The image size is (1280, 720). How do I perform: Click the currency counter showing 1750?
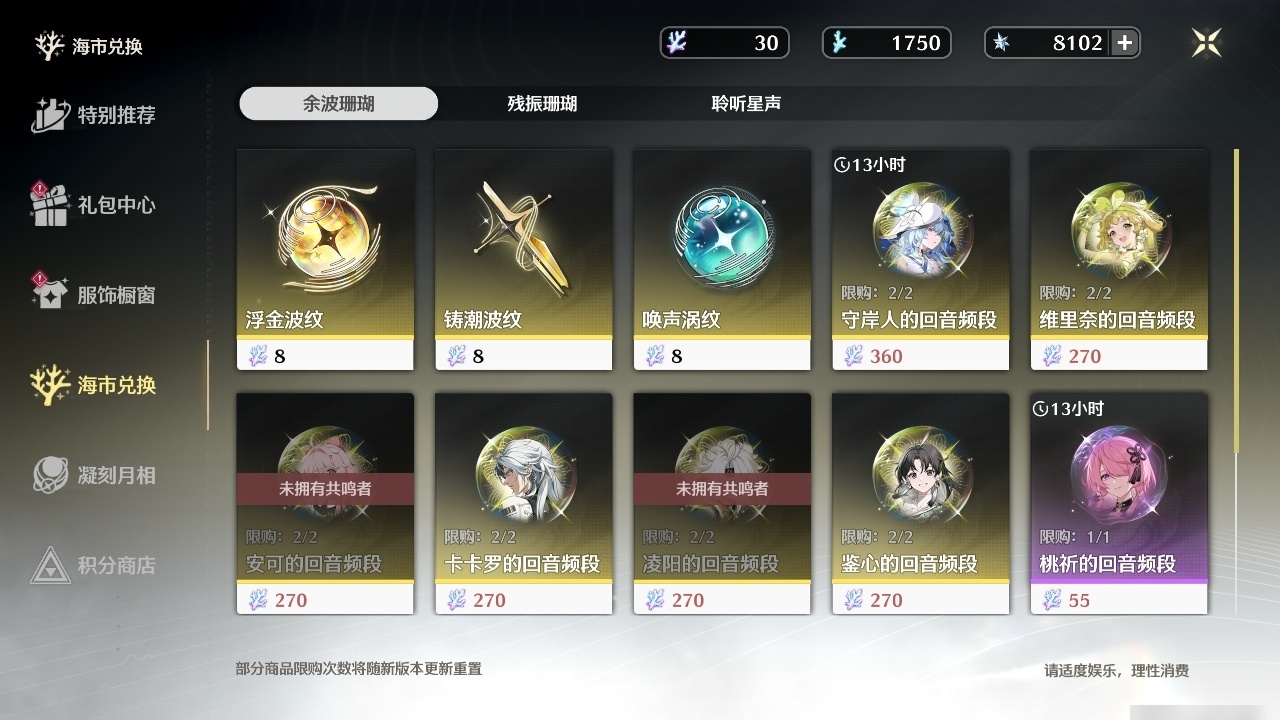[886, 42]
